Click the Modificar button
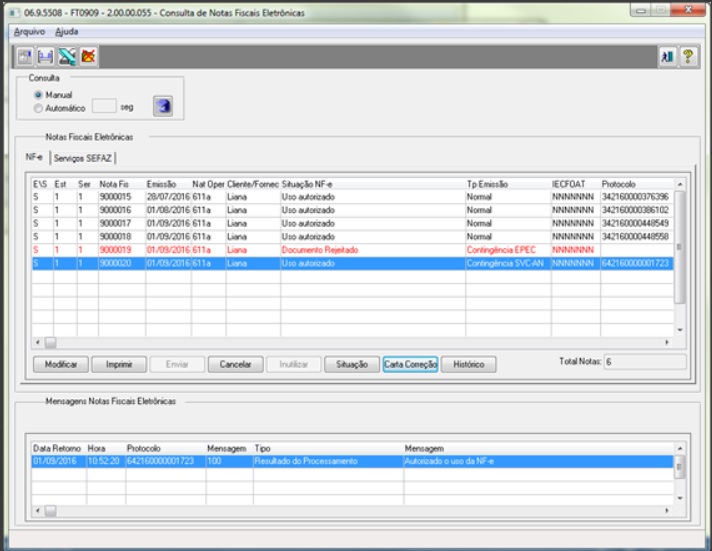This screenshot has width=712, height=551. pyautogui.click(x=61, y=364)
